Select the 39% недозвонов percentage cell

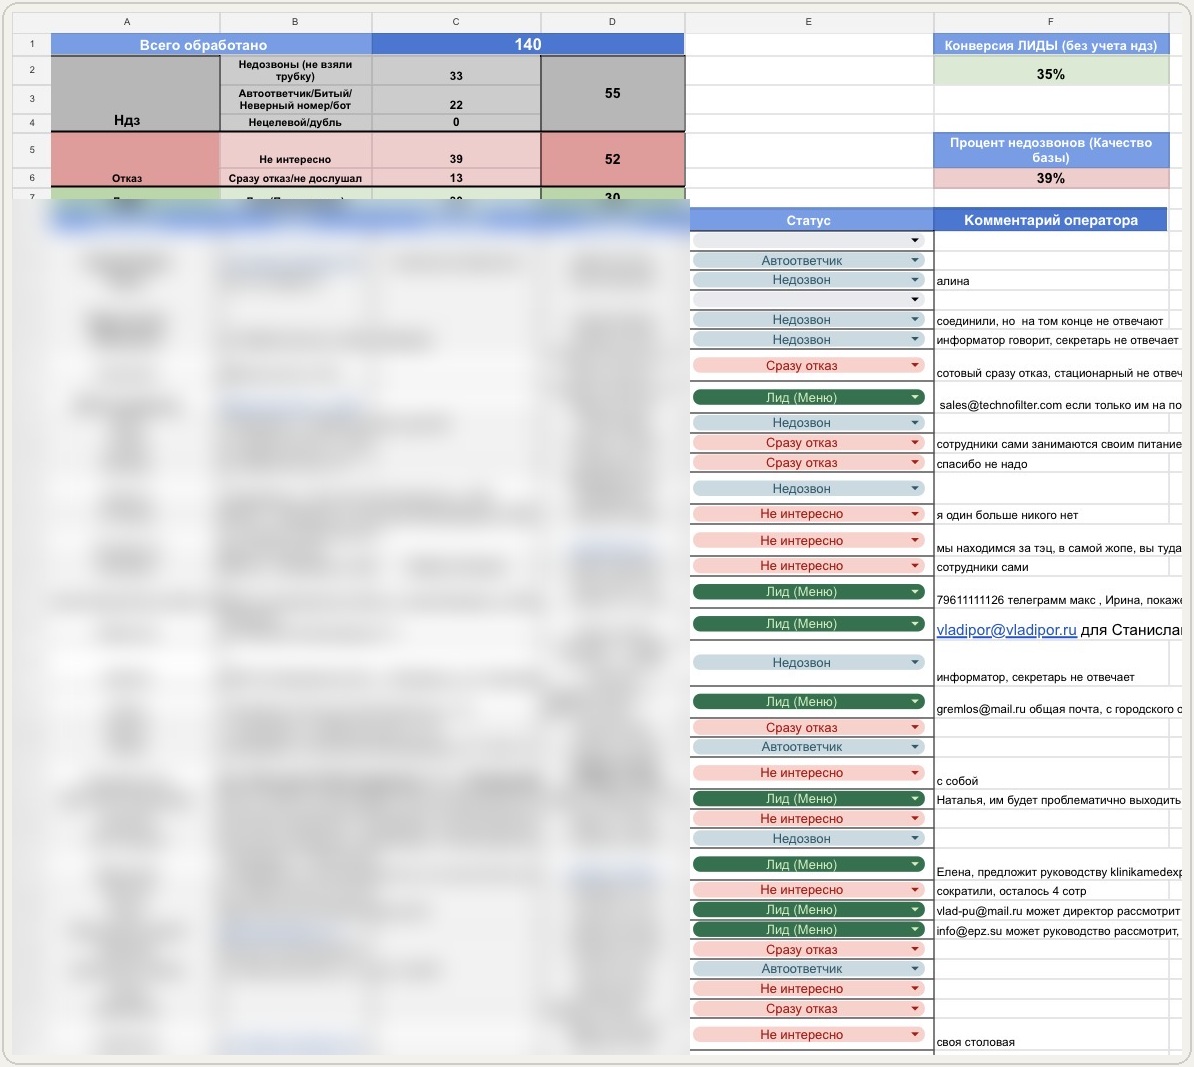[x=1051, y=178]
